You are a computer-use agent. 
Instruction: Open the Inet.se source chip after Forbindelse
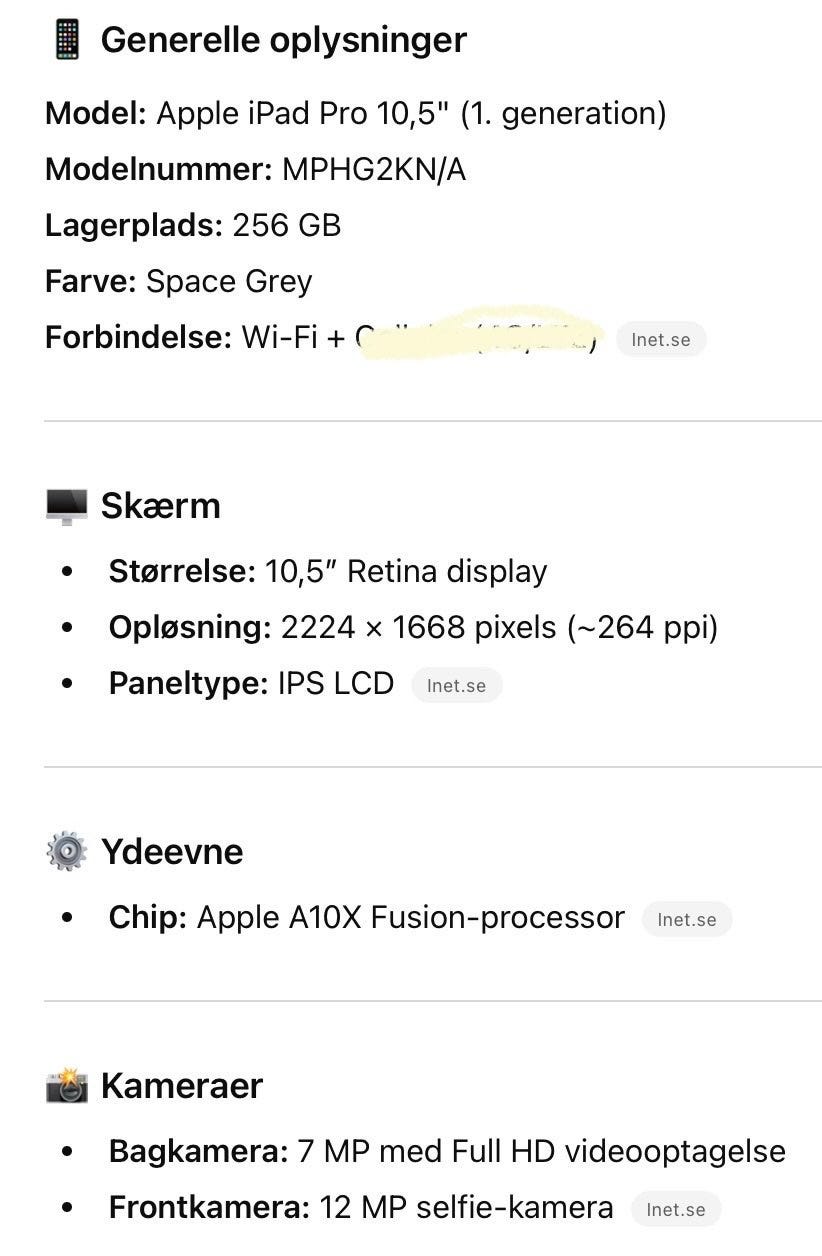coord(660,340)
